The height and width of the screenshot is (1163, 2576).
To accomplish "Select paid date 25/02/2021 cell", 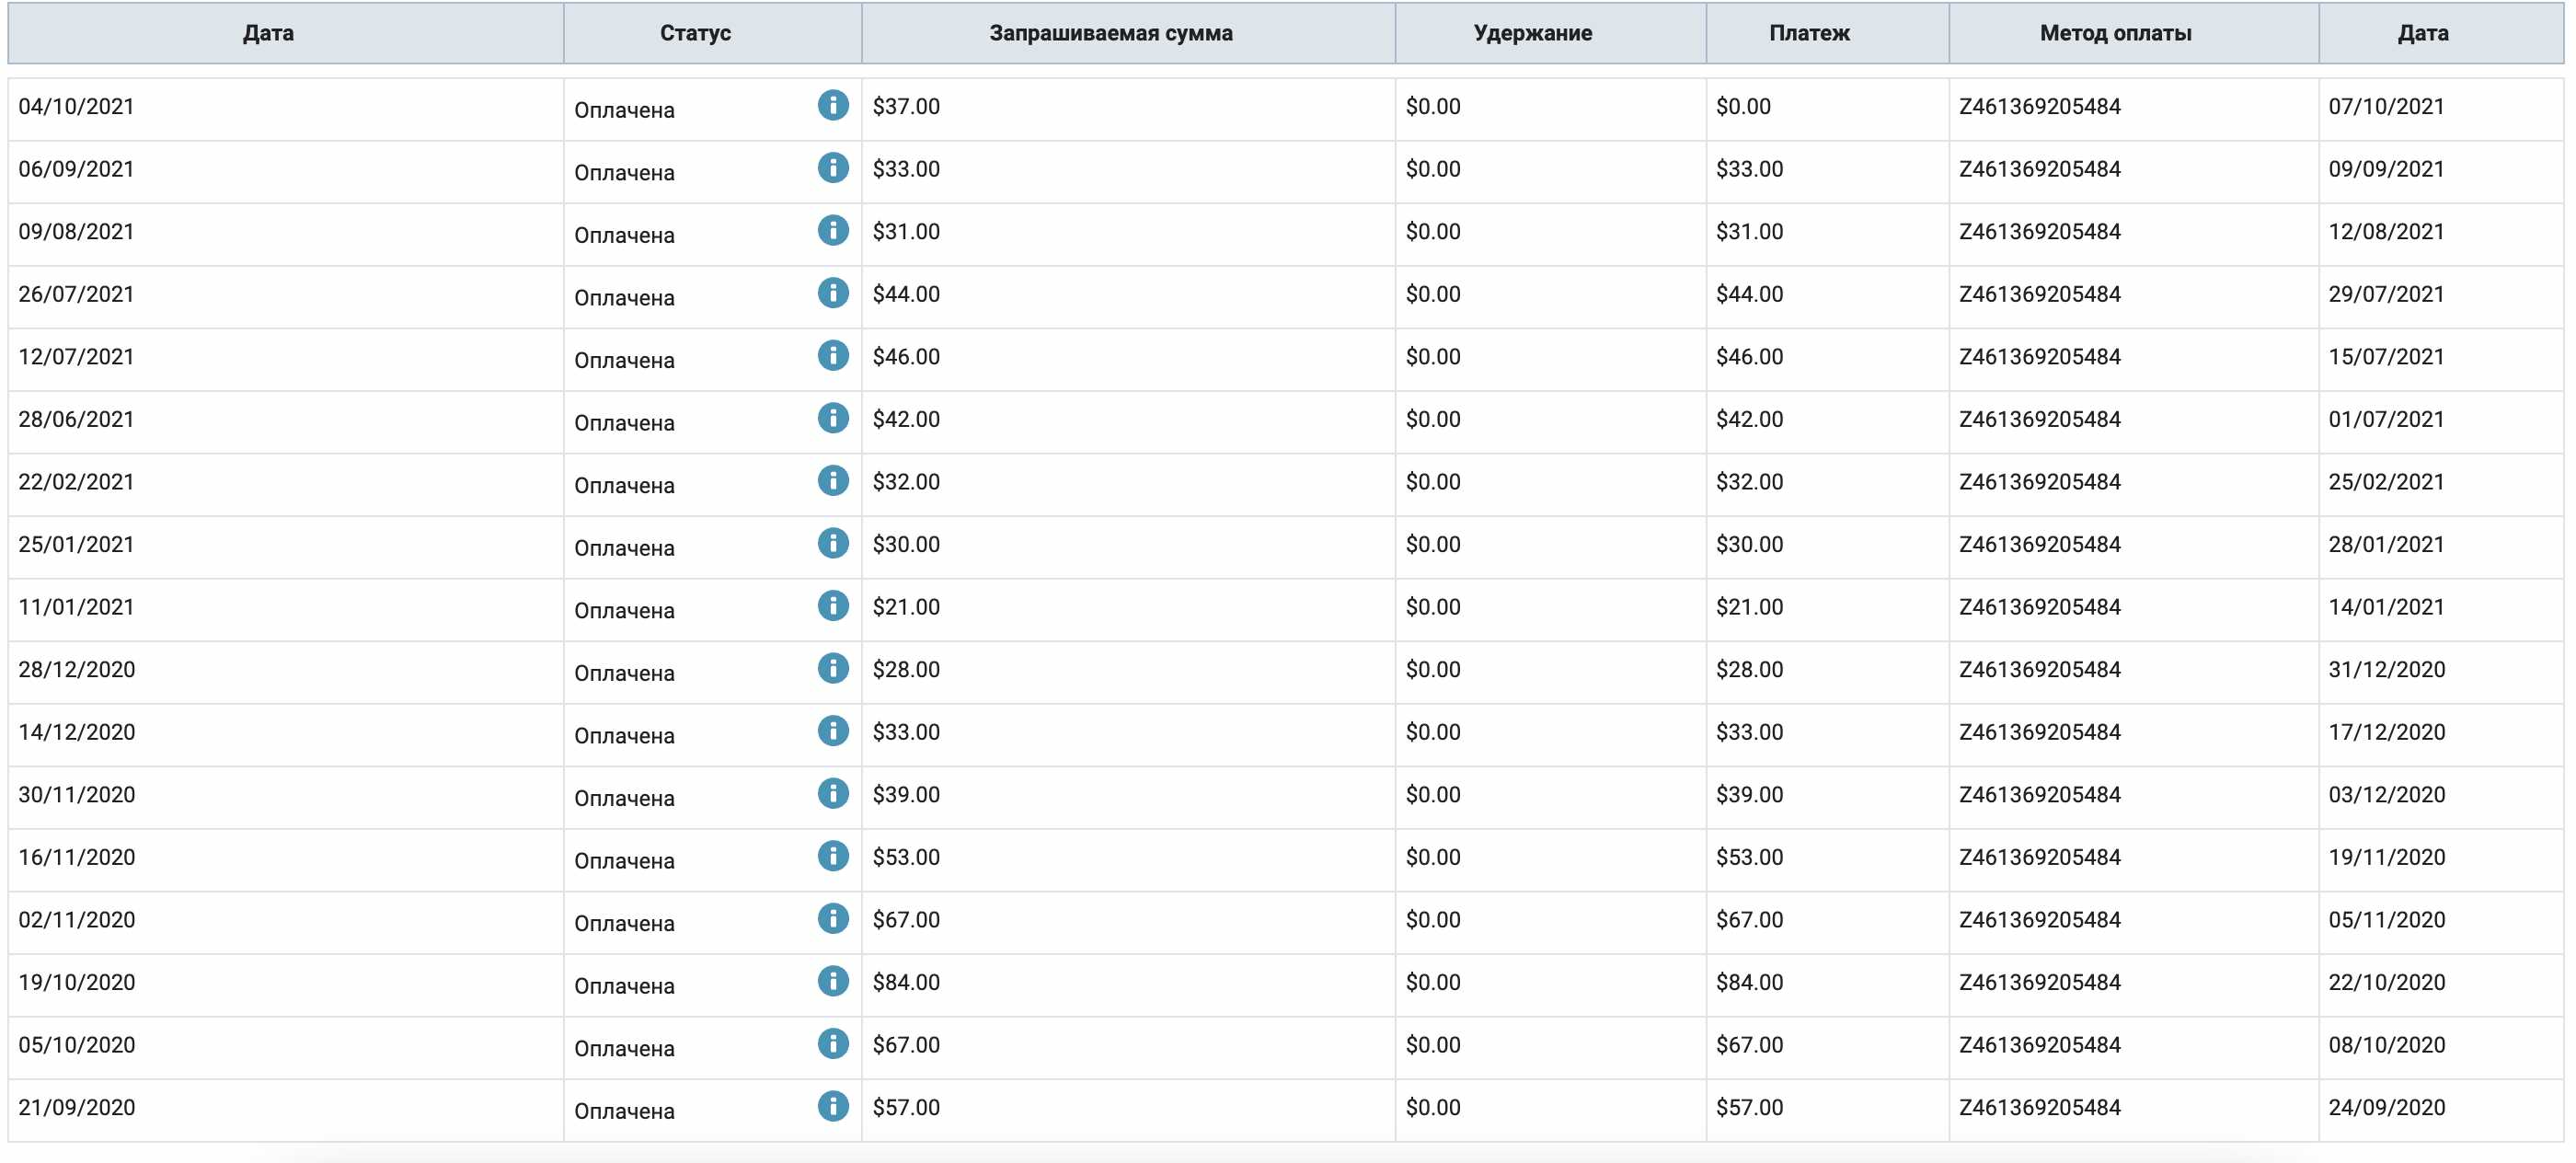I will point(2441,484).
